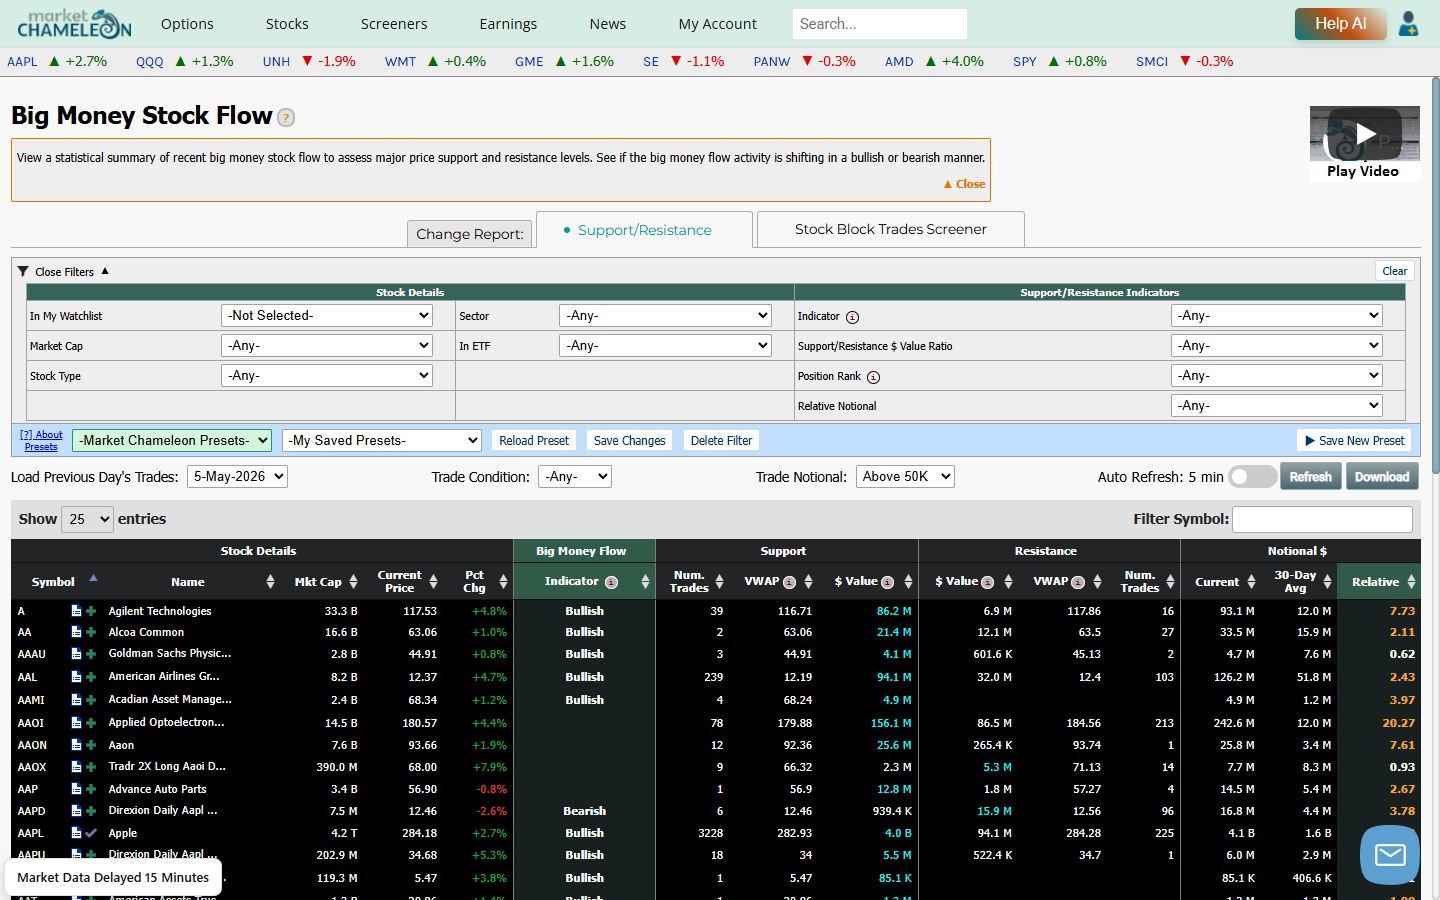Open the My Account menu
Image resolution: width=1440 pixels, height=900 pixels.
click(718, 24)
